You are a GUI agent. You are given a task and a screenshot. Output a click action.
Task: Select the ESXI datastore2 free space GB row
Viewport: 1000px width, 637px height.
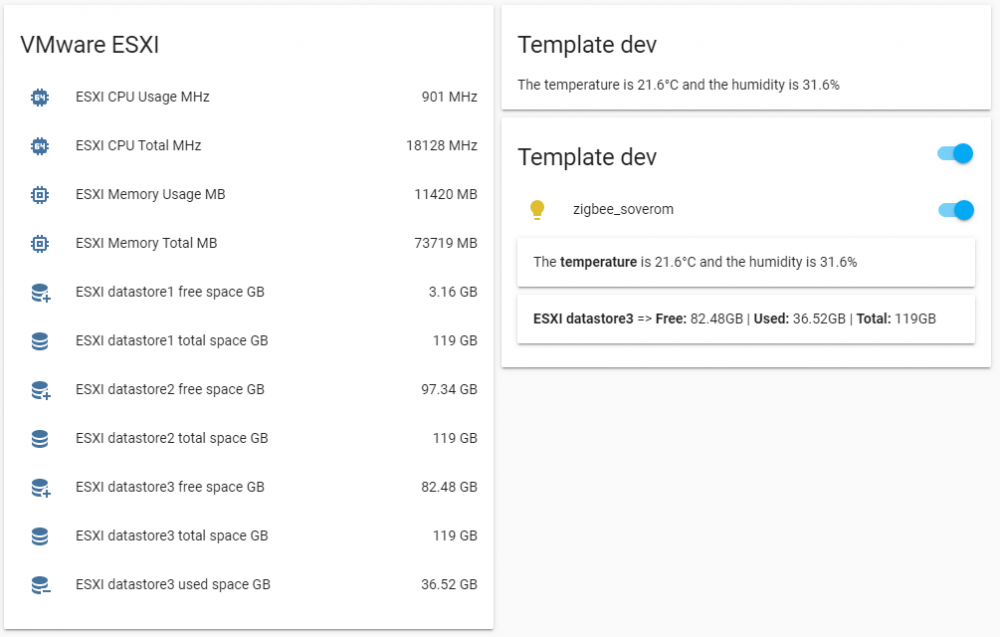point(170,389)
